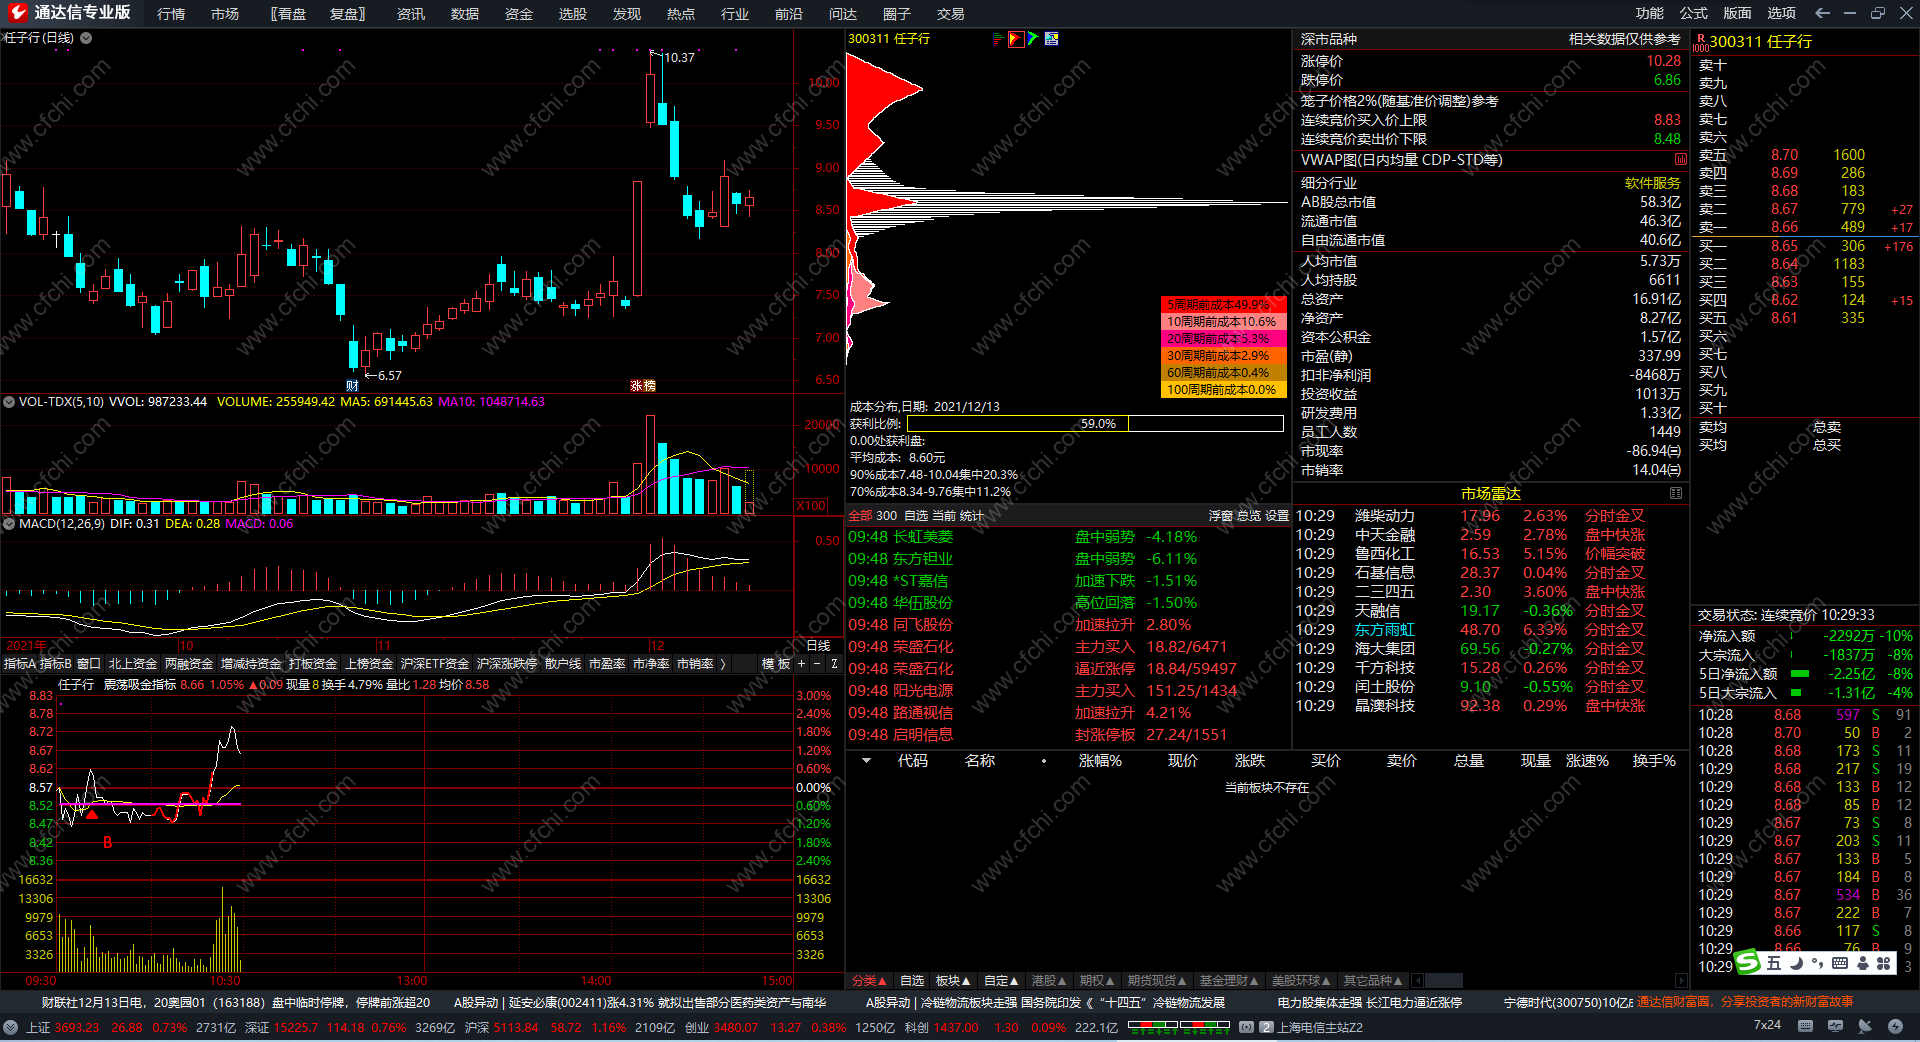Click the 浮窗 button in alerts panel
Screen dimensions: 1920x1042
click(1220, 516)
